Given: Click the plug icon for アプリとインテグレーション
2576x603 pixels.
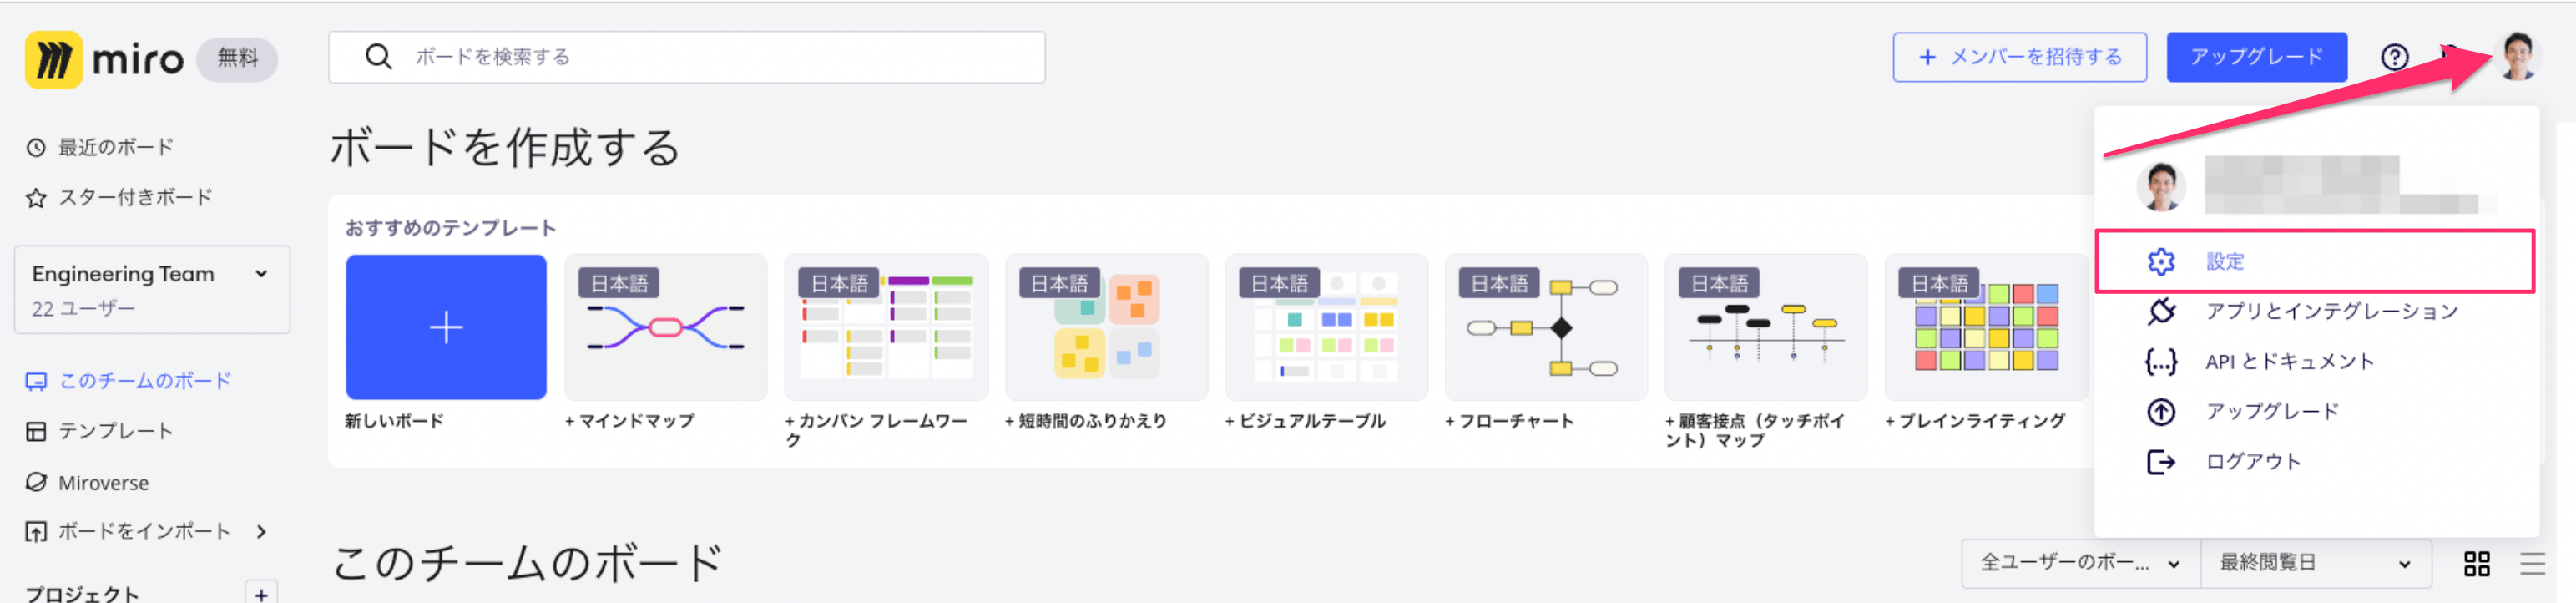Looking at the screenshot, I should tap(2161, 312).
